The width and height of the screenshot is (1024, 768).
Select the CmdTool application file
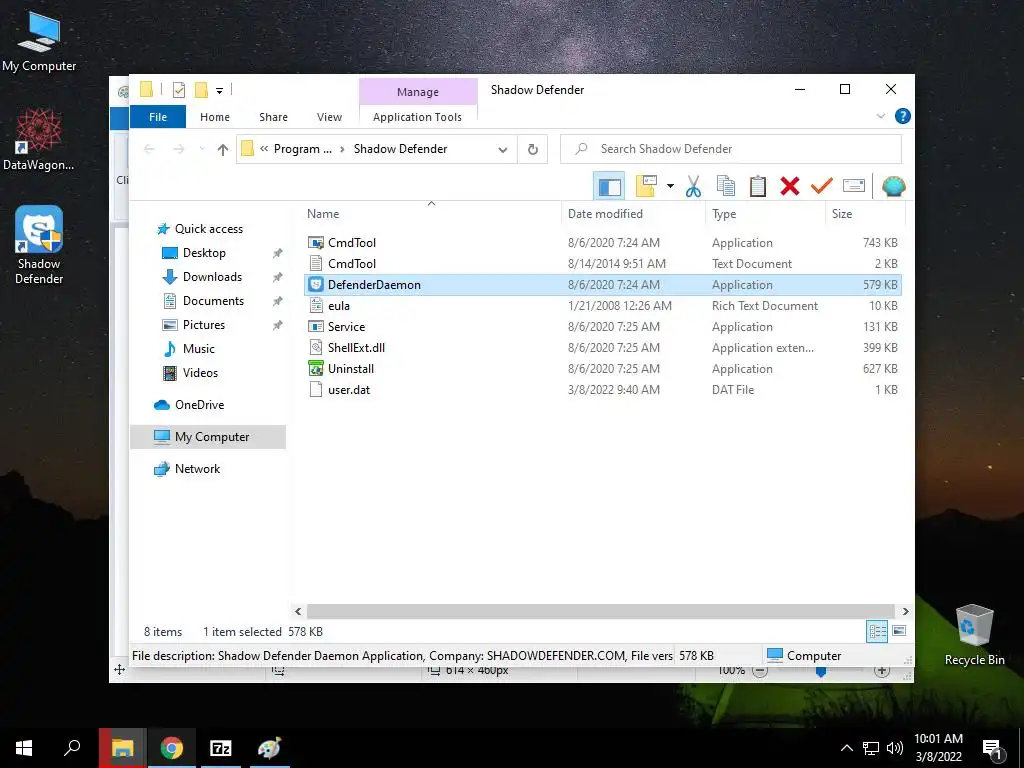(x=603, y=243)
